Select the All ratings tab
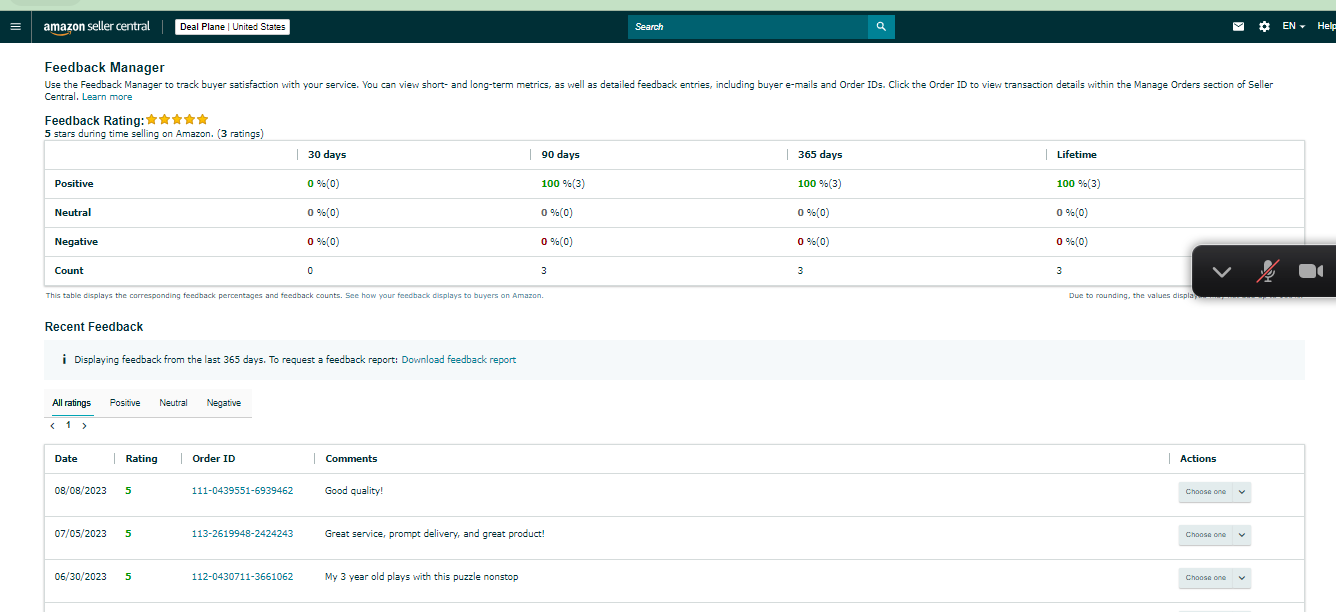The width and height of the screenshot is (1336, 612). pos(71,403)
